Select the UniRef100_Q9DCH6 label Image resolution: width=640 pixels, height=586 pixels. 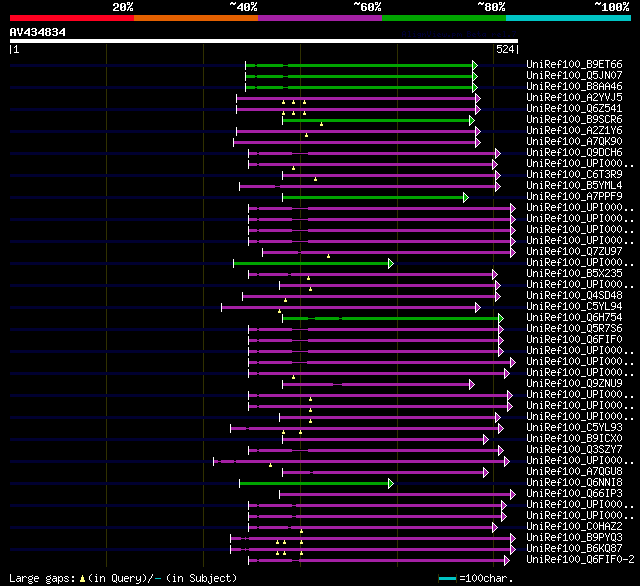coord(574,152)
